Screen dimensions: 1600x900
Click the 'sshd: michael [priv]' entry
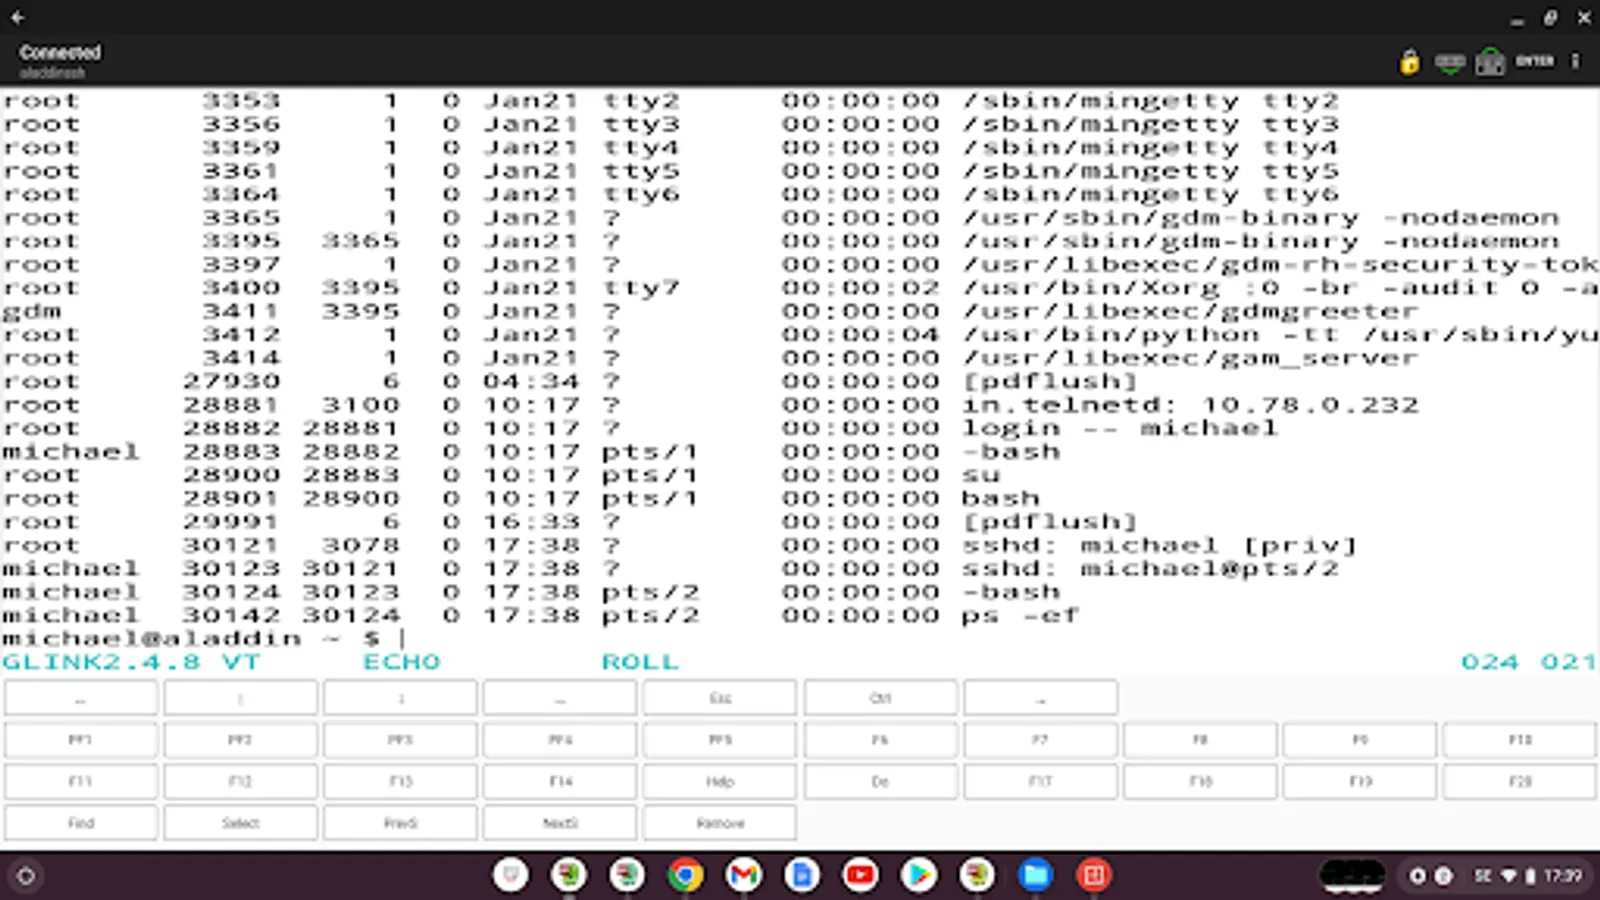click(1160, 545)
